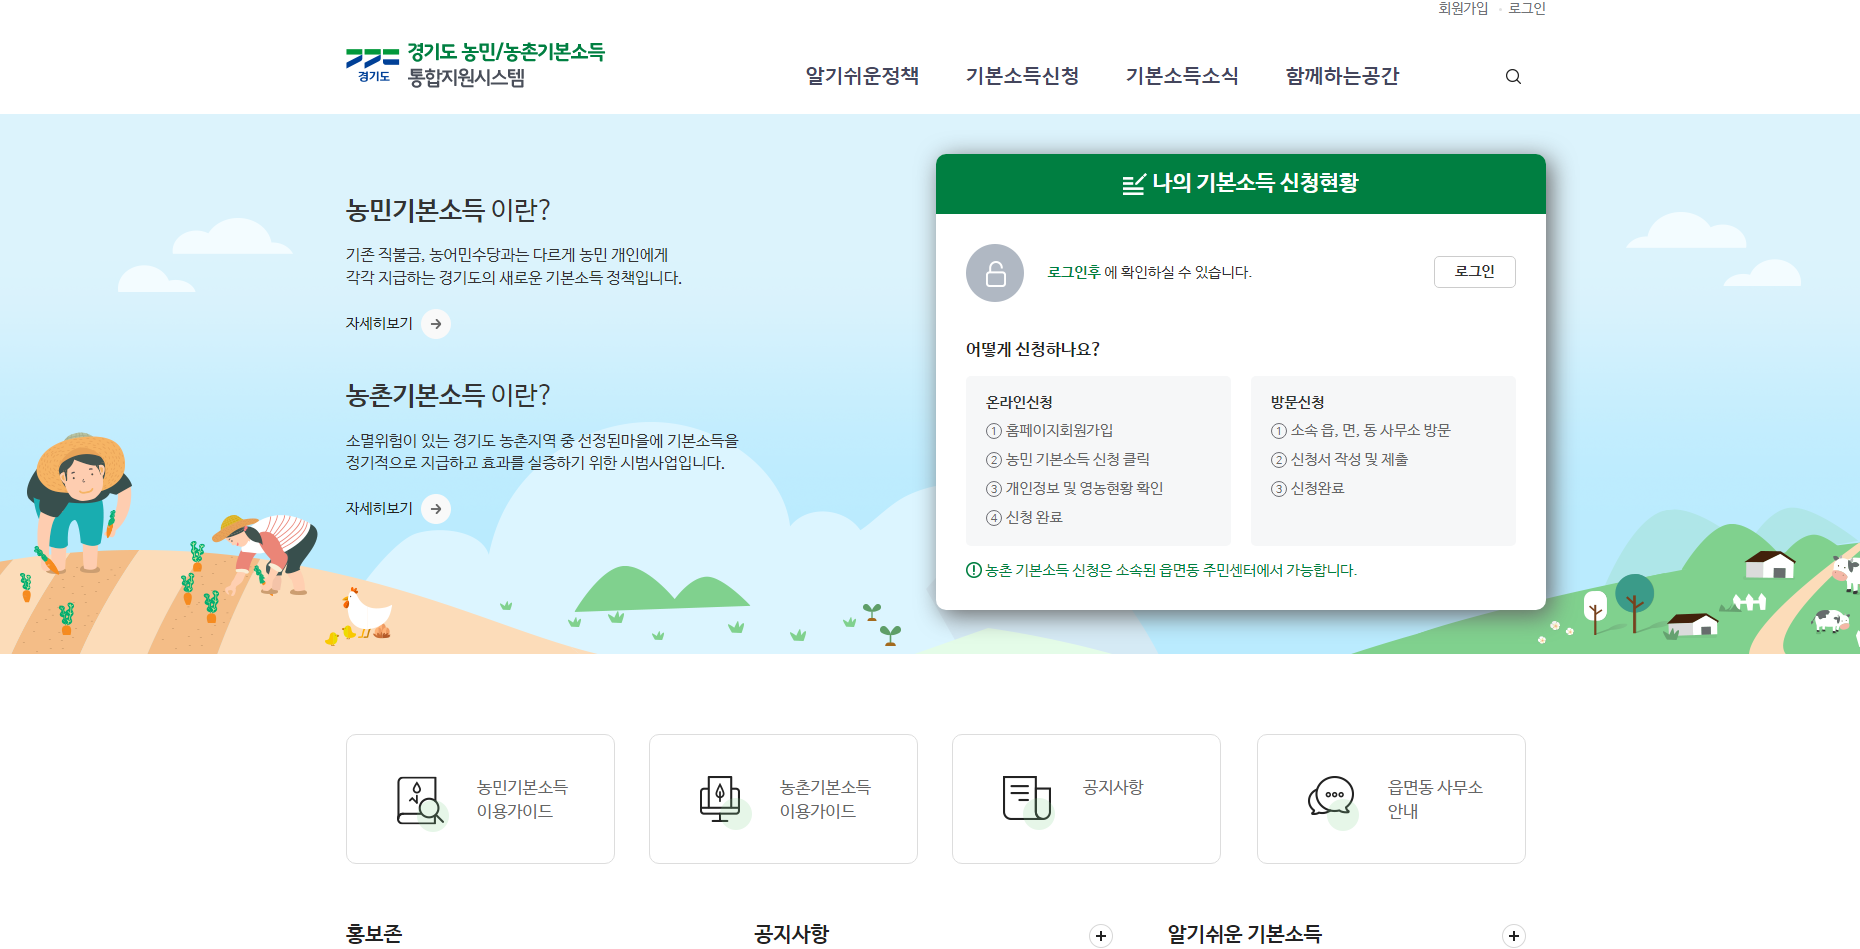Click the 공지사항 section heading at bottom
Image resolution: width=1860 pixels, height=949 pixels.
pos(792,934)
